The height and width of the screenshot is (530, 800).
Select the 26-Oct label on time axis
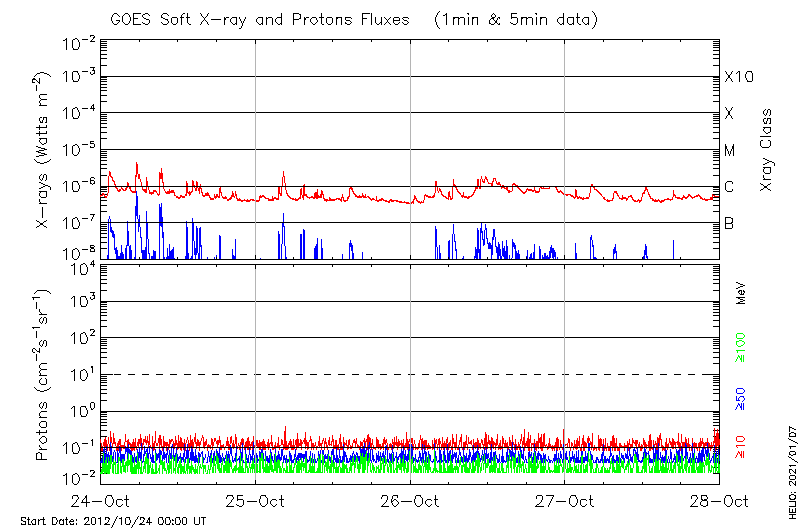(x=410, y=500)
